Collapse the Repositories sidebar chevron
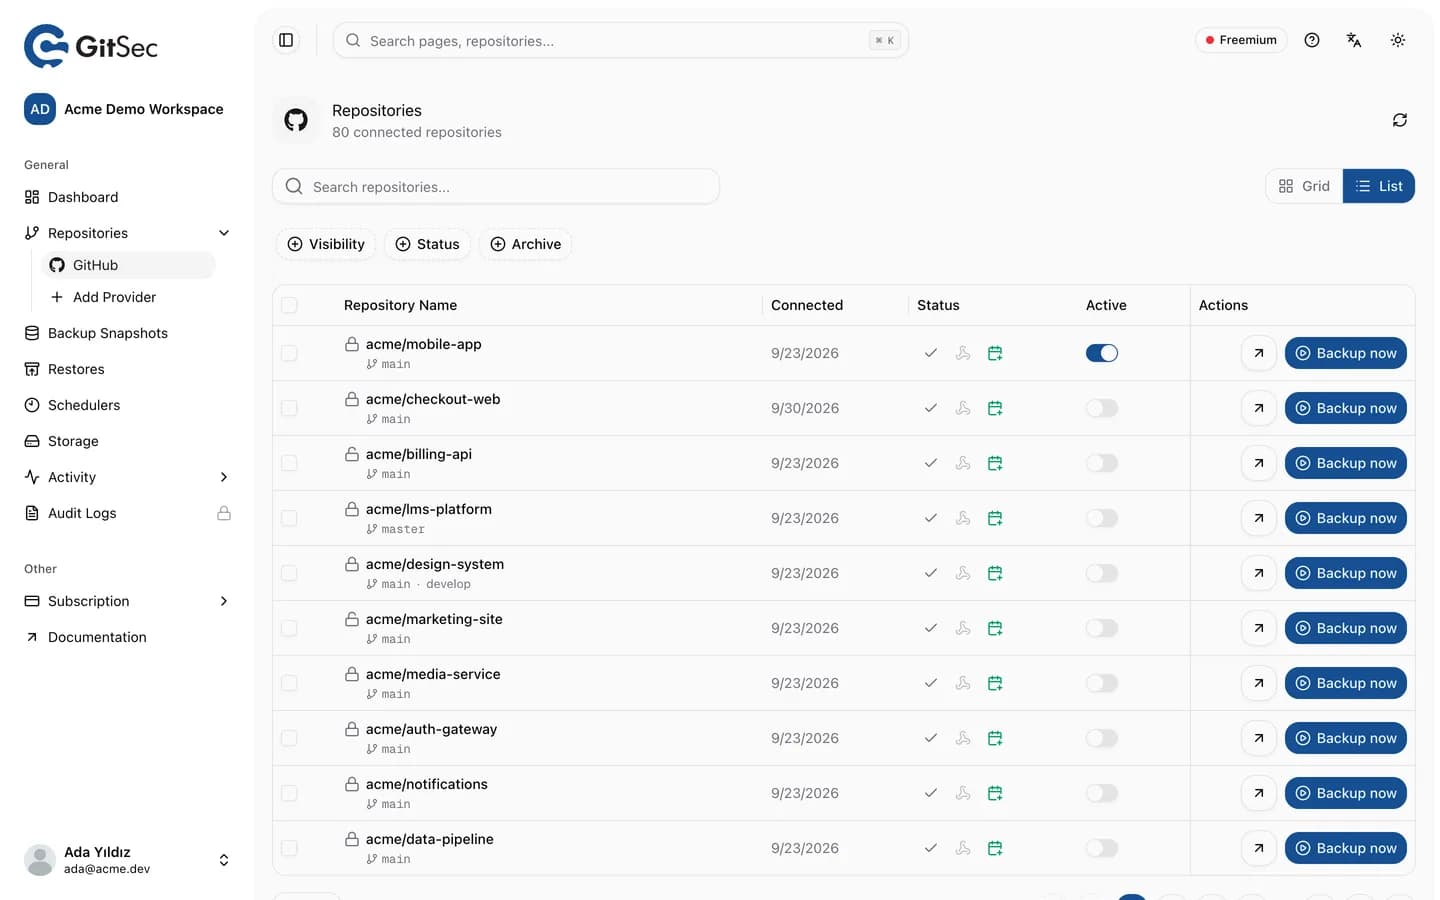1440x900 pixels. coord(224,233)
